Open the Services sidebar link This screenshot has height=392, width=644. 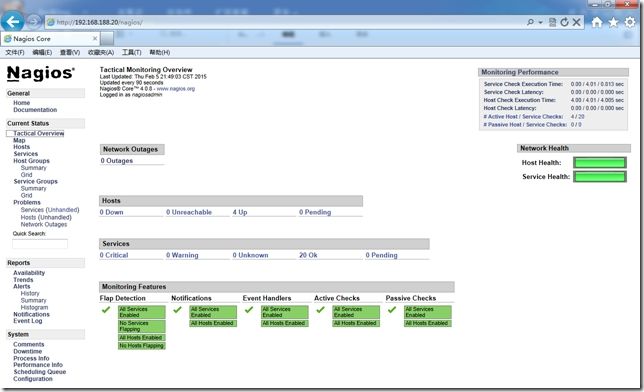coord(25,154)
